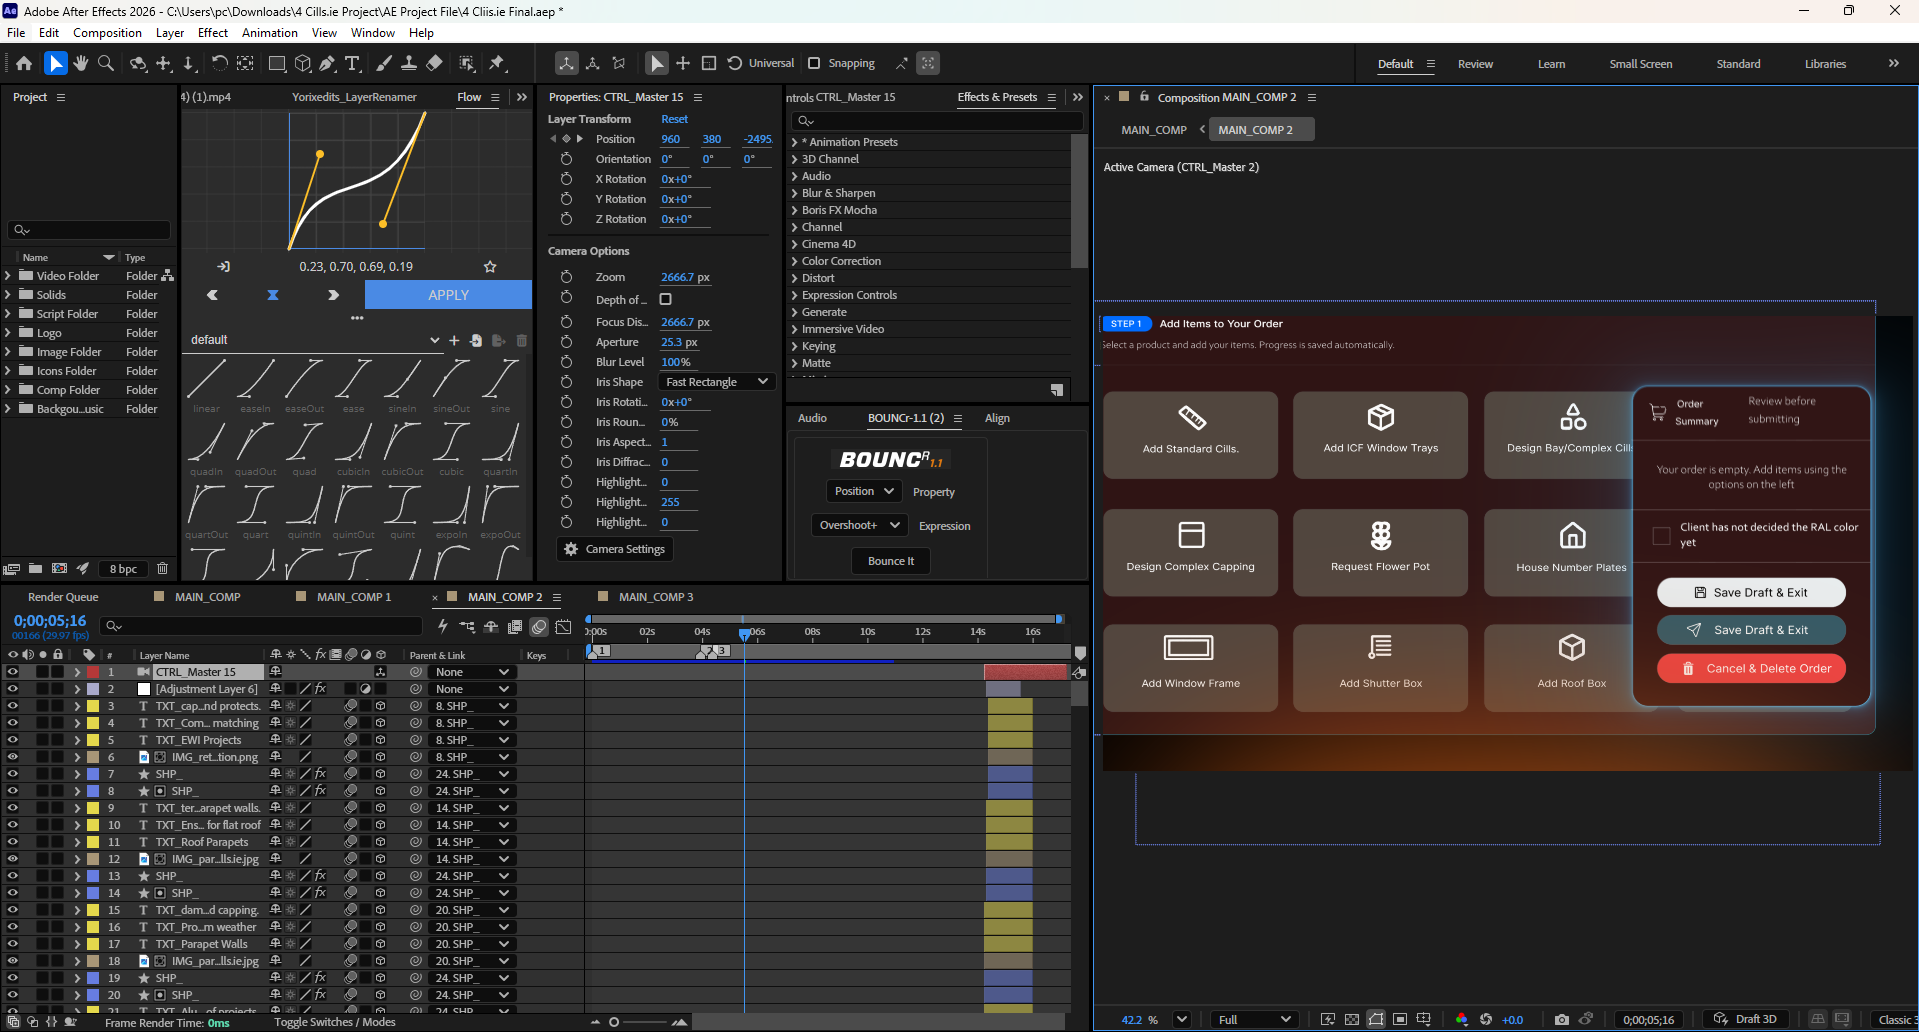The image size is (1919, 1032).
Task: Take a snapshot in composition viewer
Action: (x=1562, y=1020)
